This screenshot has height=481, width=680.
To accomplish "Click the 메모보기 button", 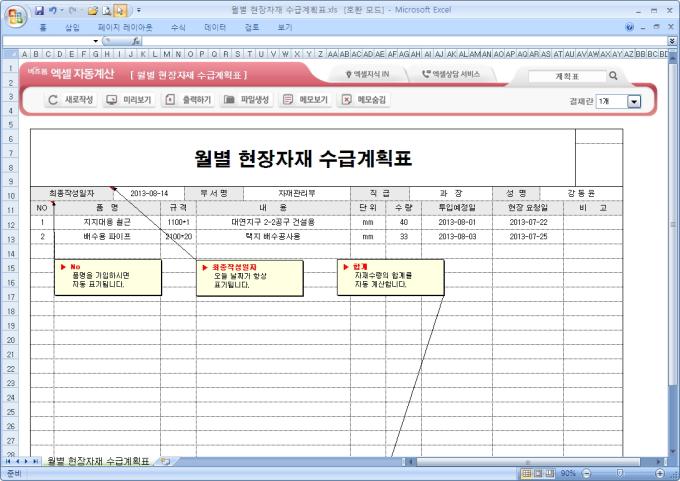I will coord(305,100).
